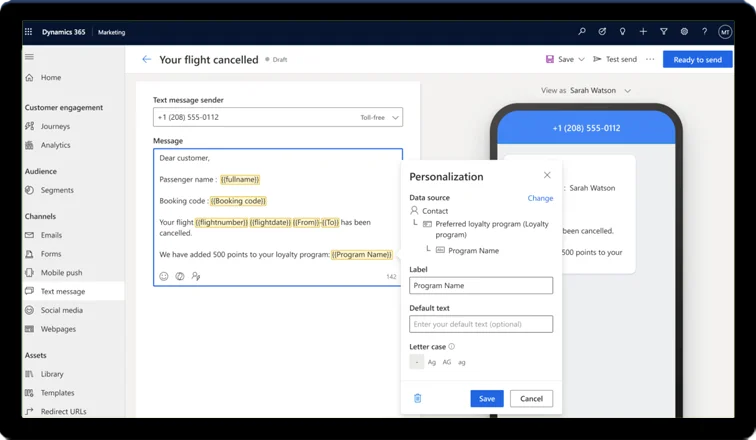Click the 'Ready to send' button
This screenshot has width=756, height=440.
[697, 60]
